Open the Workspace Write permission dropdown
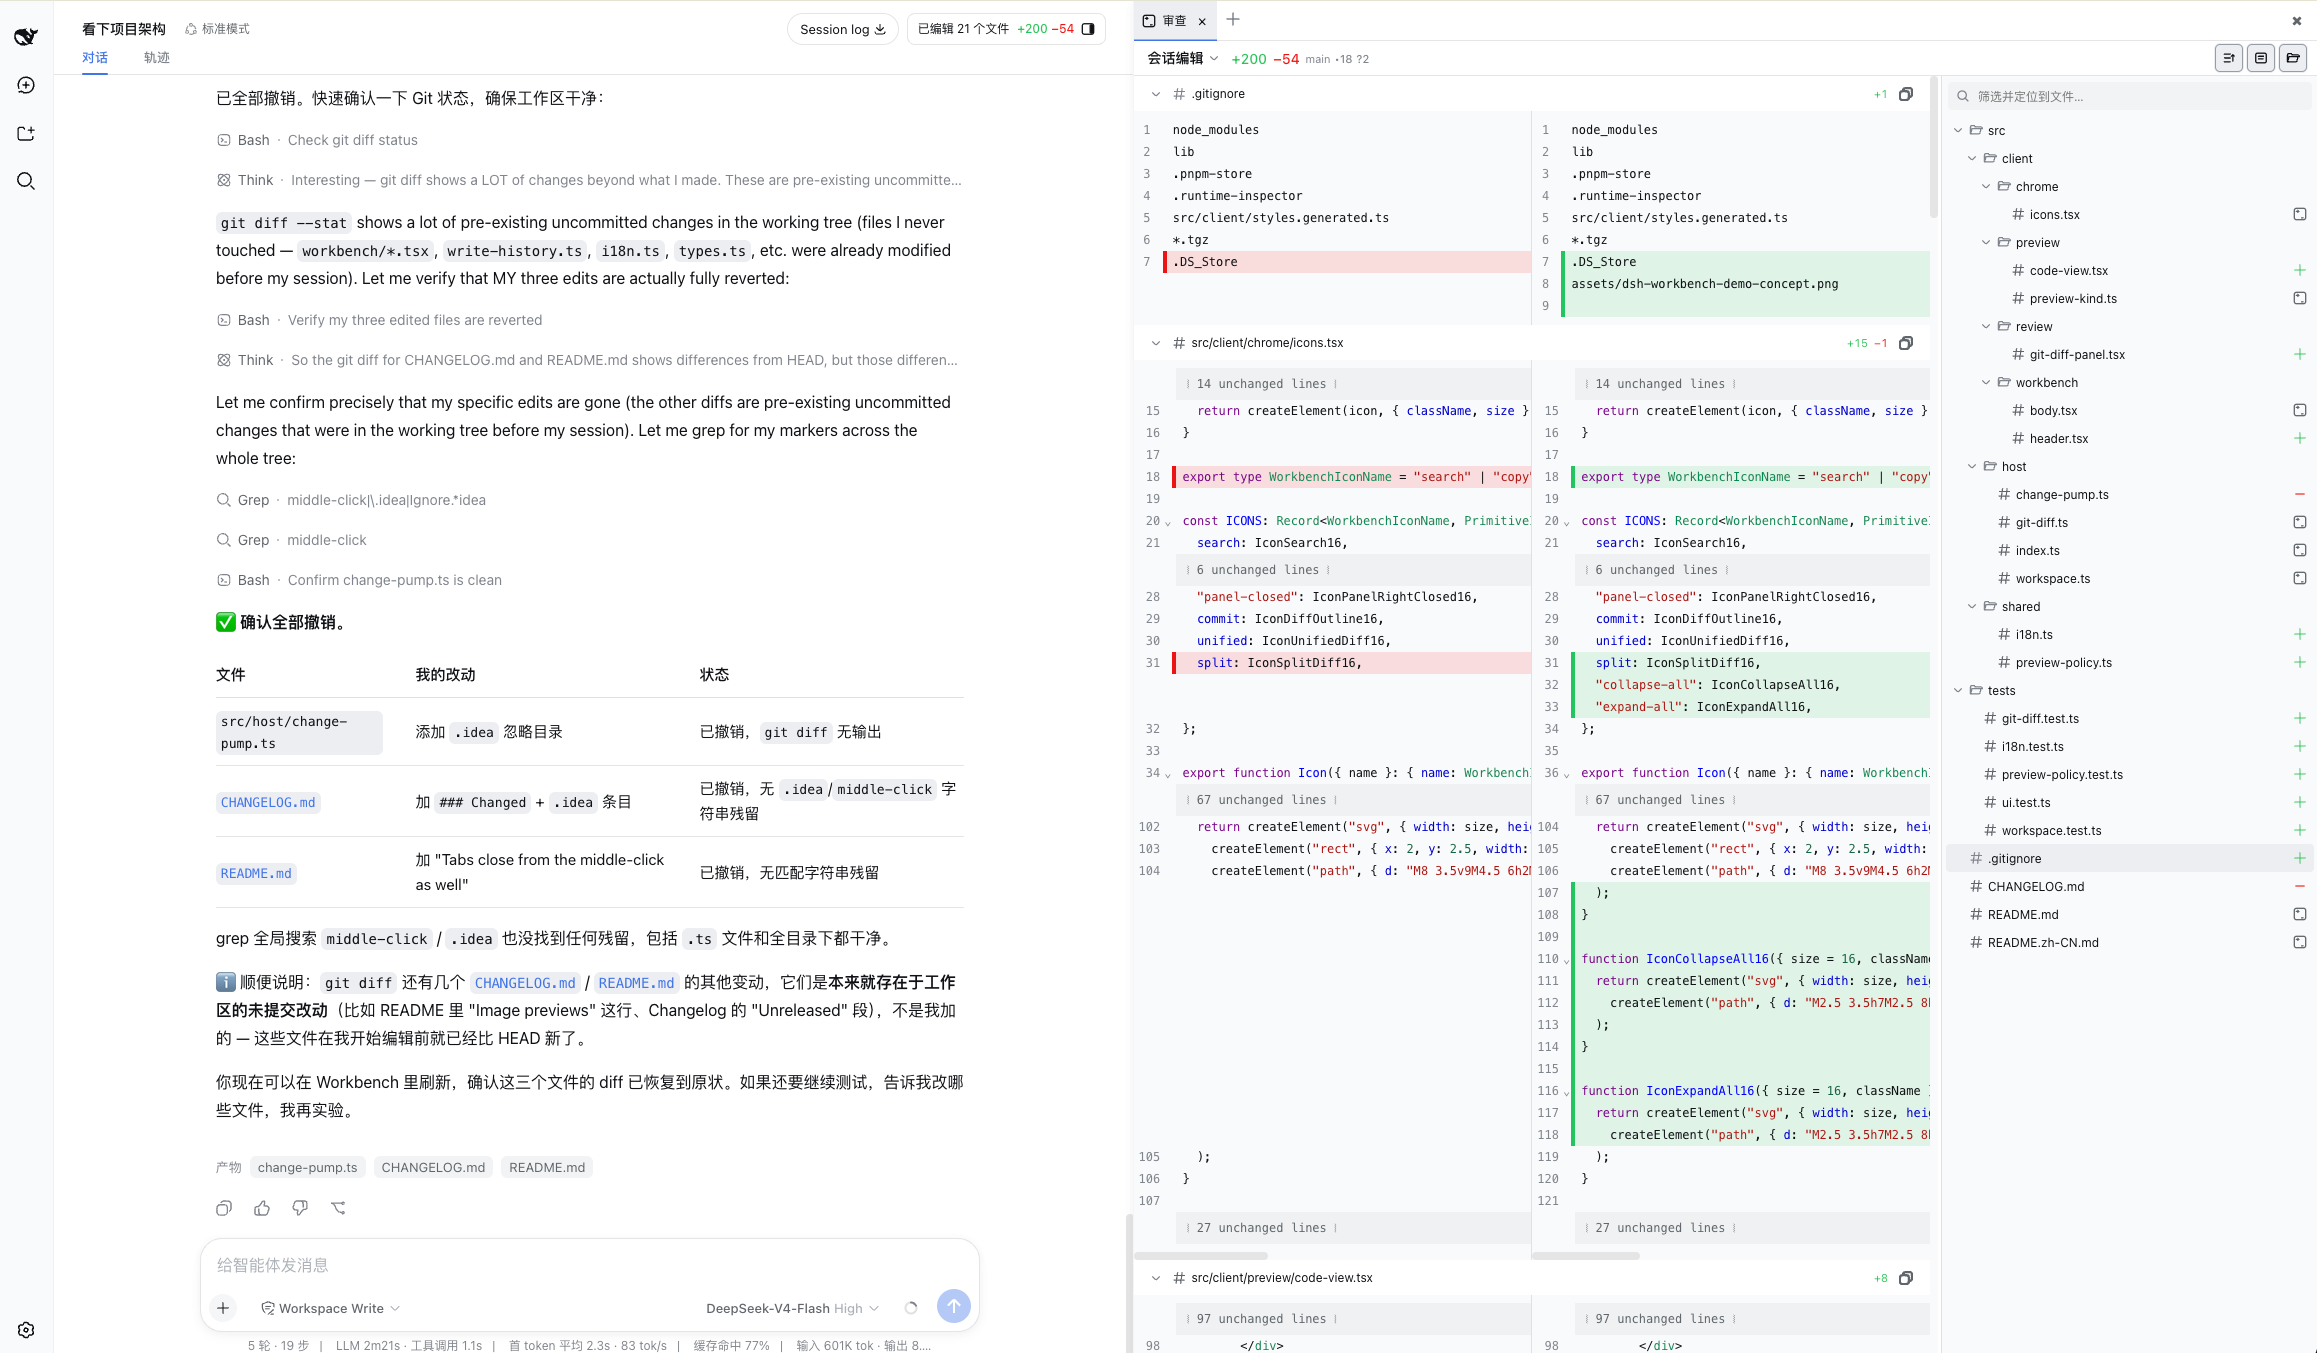Image resolution: width=2317 pixels, height=1353 pixels. (331, 1308)
